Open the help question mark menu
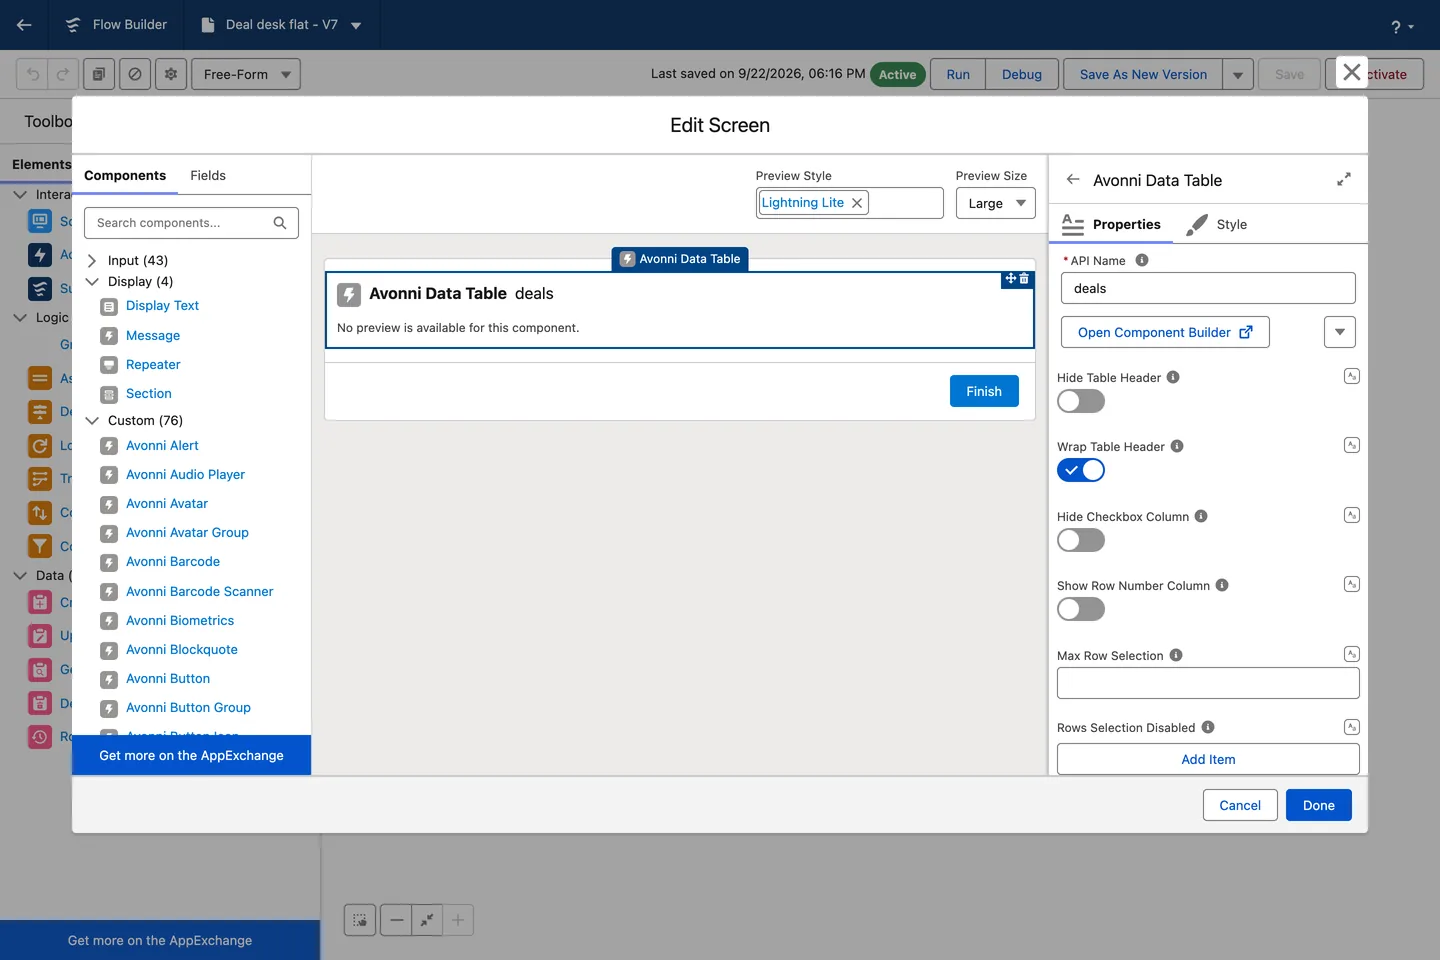The height and width of the screenshot is (960, 1440). 1402,26
